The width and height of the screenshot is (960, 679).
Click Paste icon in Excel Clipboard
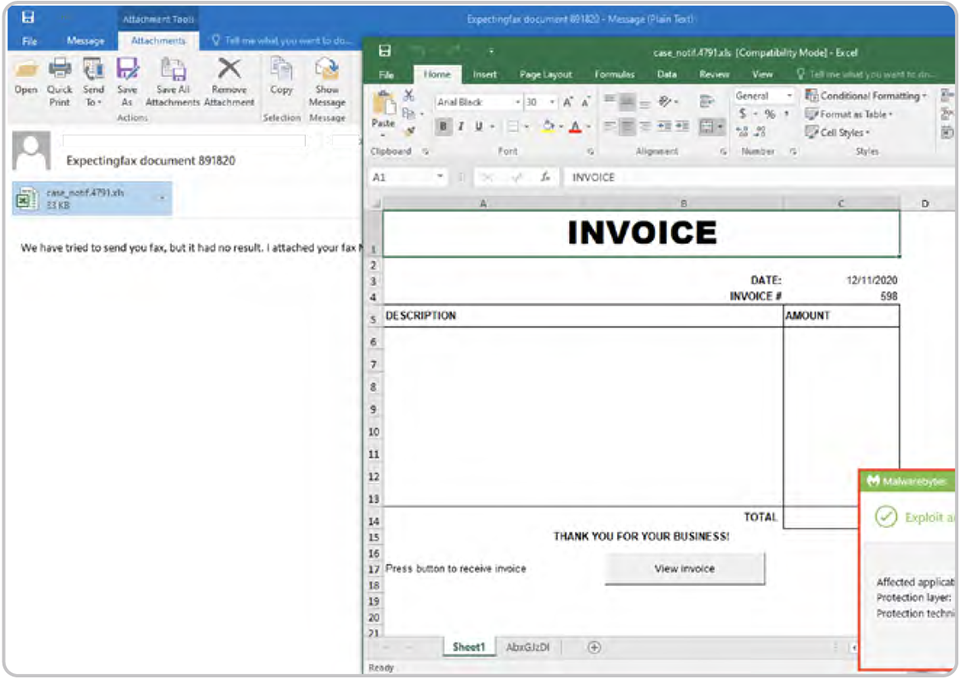click(x=383, y=104)
